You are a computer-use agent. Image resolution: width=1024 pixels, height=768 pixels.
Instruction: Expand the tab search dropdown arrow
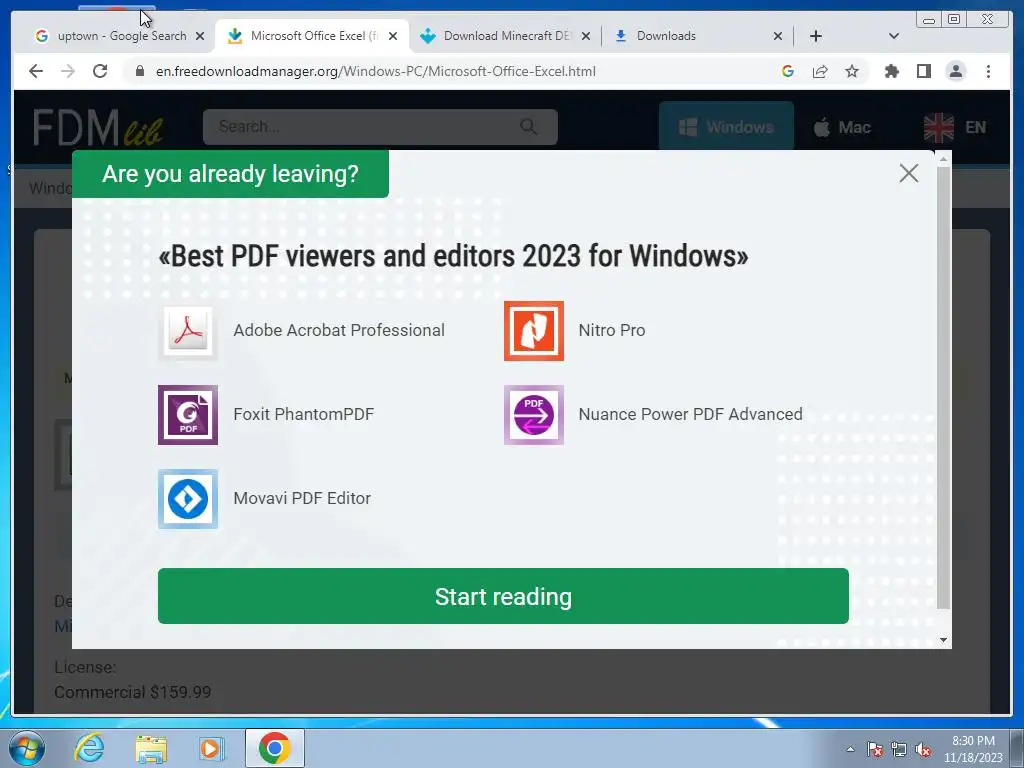pyautogui.click(x=894, y=36)
